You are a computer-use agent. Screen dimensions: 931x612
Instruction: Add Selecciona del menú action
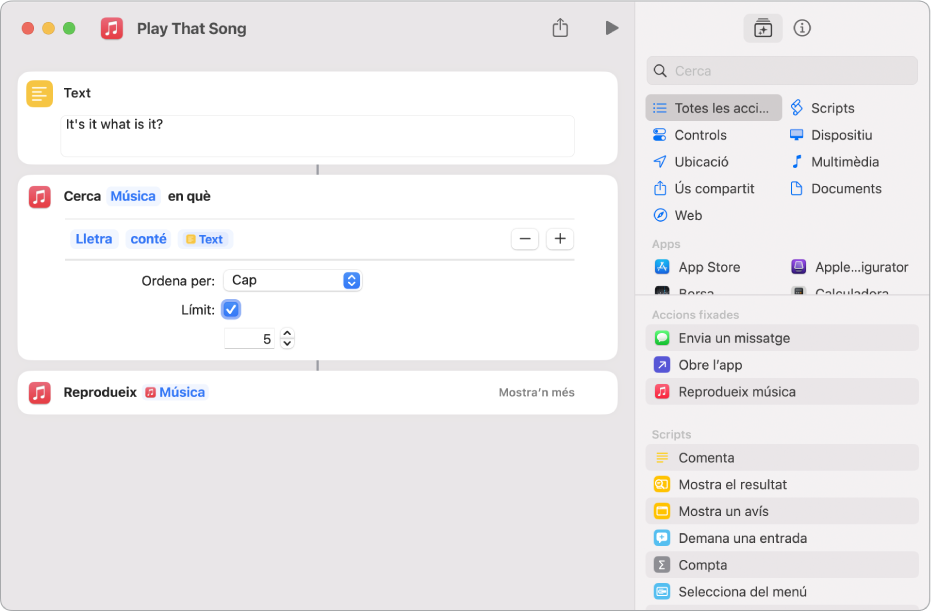pyautogui.click(x=782, y=591)
